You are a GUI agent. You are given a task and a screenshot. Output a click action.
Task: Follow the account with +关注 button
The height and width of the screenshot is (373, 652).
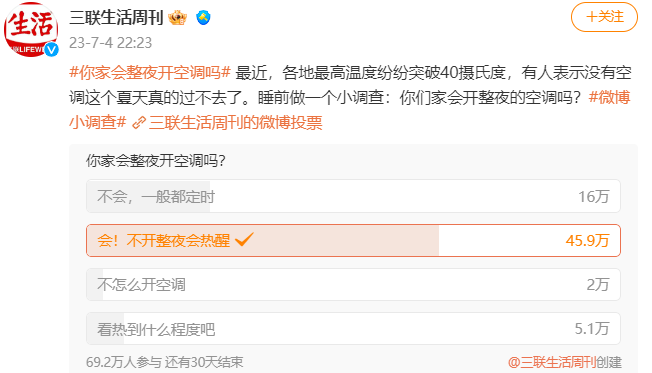[x=604, y=17]
